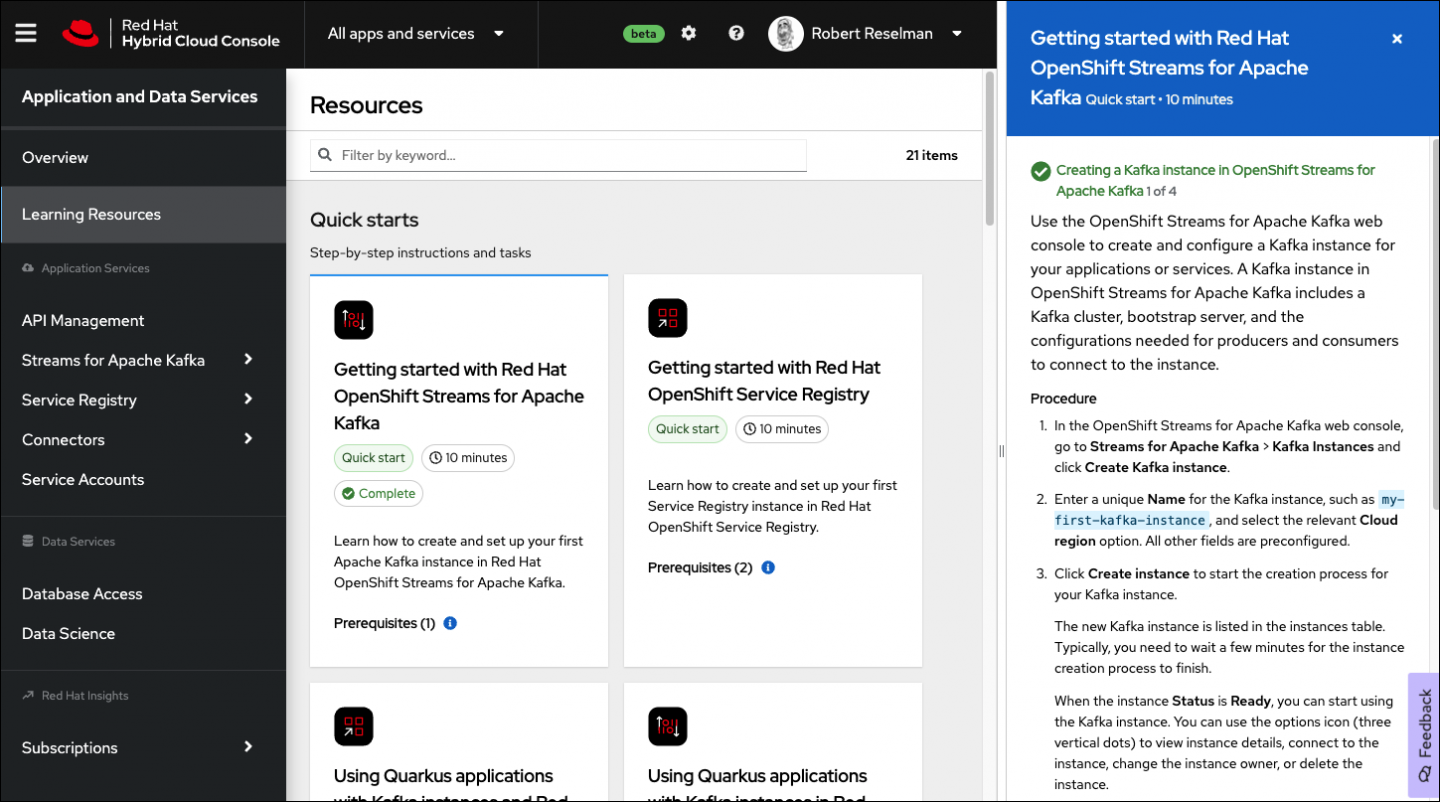Click Robert Reselman's avatar picture
Screen dimensions: 1440x802
tap(785, 33)
